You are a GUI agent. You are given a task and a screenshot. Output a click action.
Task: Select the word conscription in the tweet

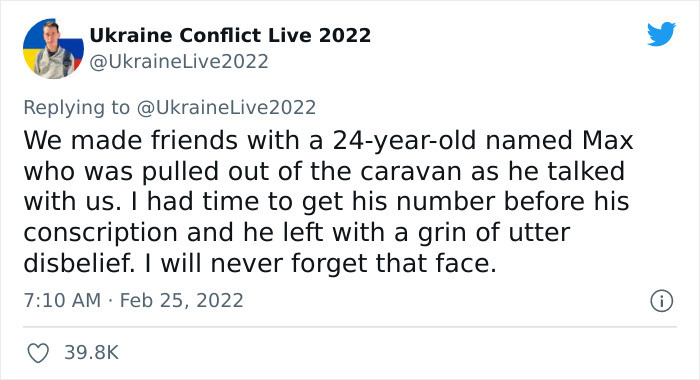click(100, 233)
